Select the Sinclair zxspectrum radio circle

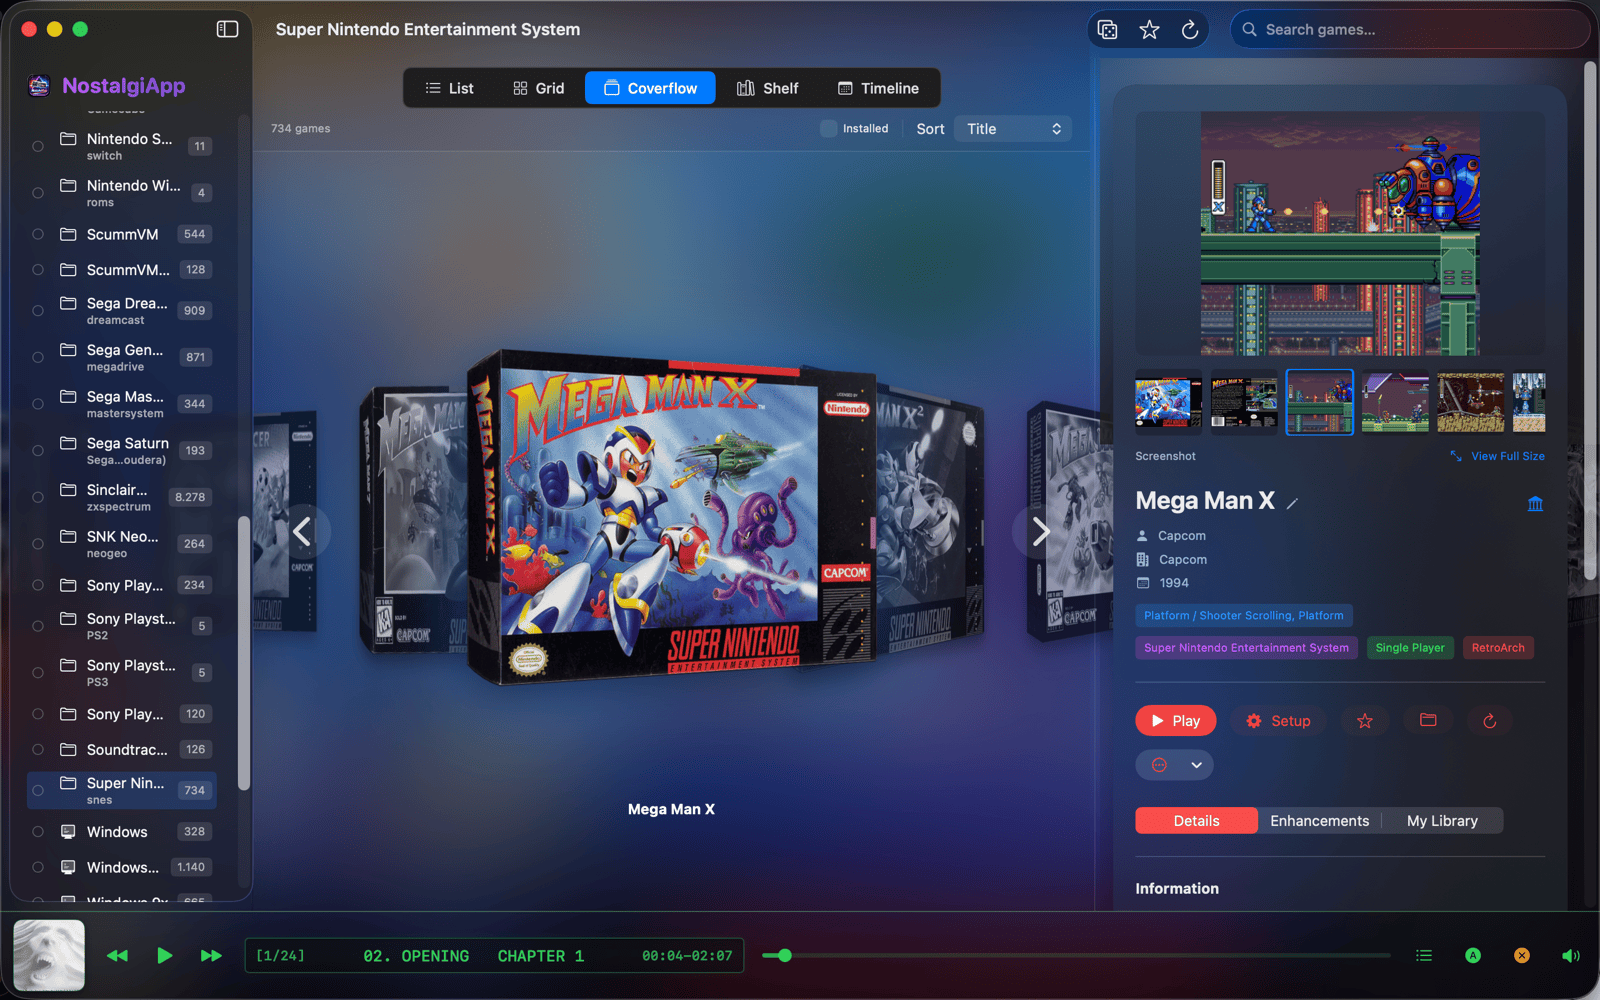pos(38,497)
